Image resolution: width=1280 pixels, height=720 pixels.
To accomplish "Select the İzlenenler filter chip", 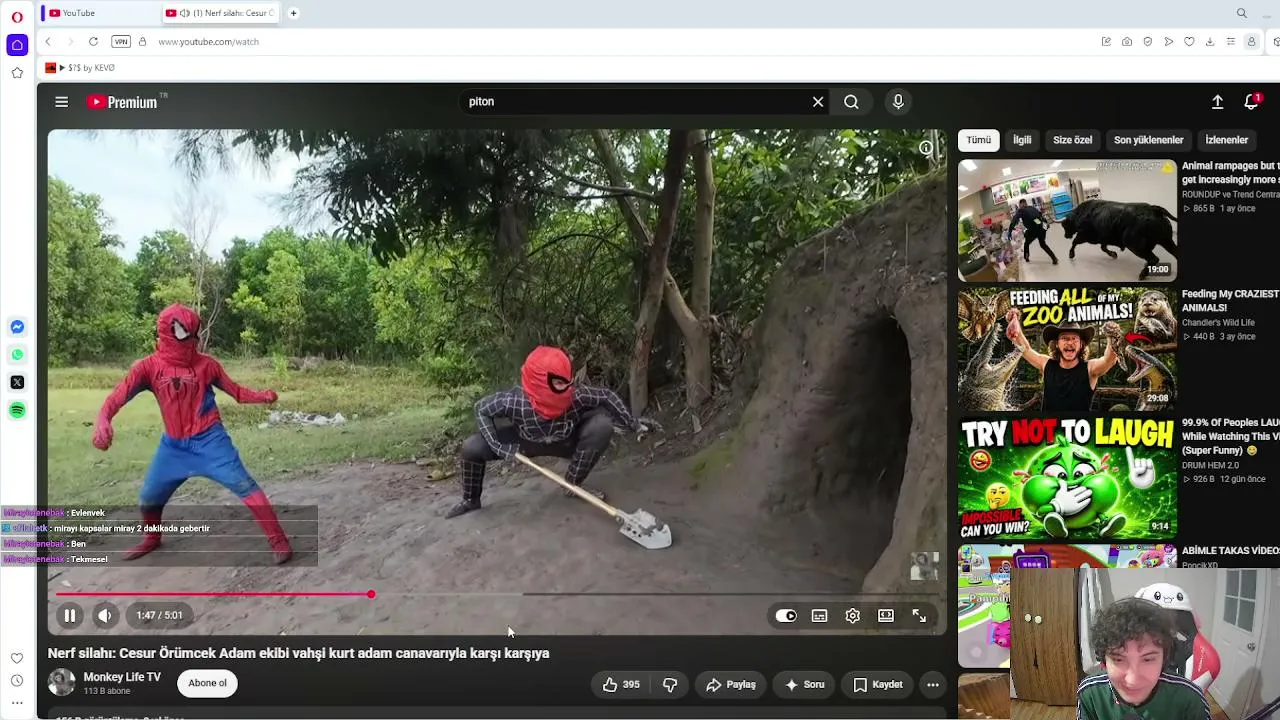I will [1227, 140].
